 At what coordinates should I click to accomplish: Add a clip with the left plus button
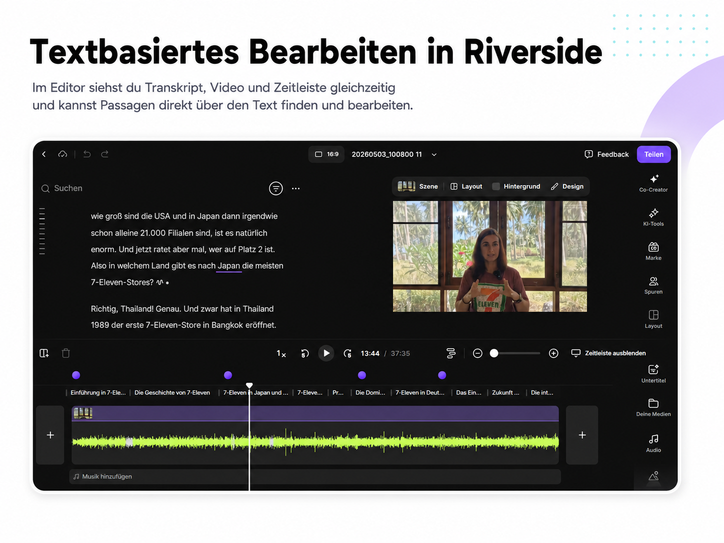(50, 435)
